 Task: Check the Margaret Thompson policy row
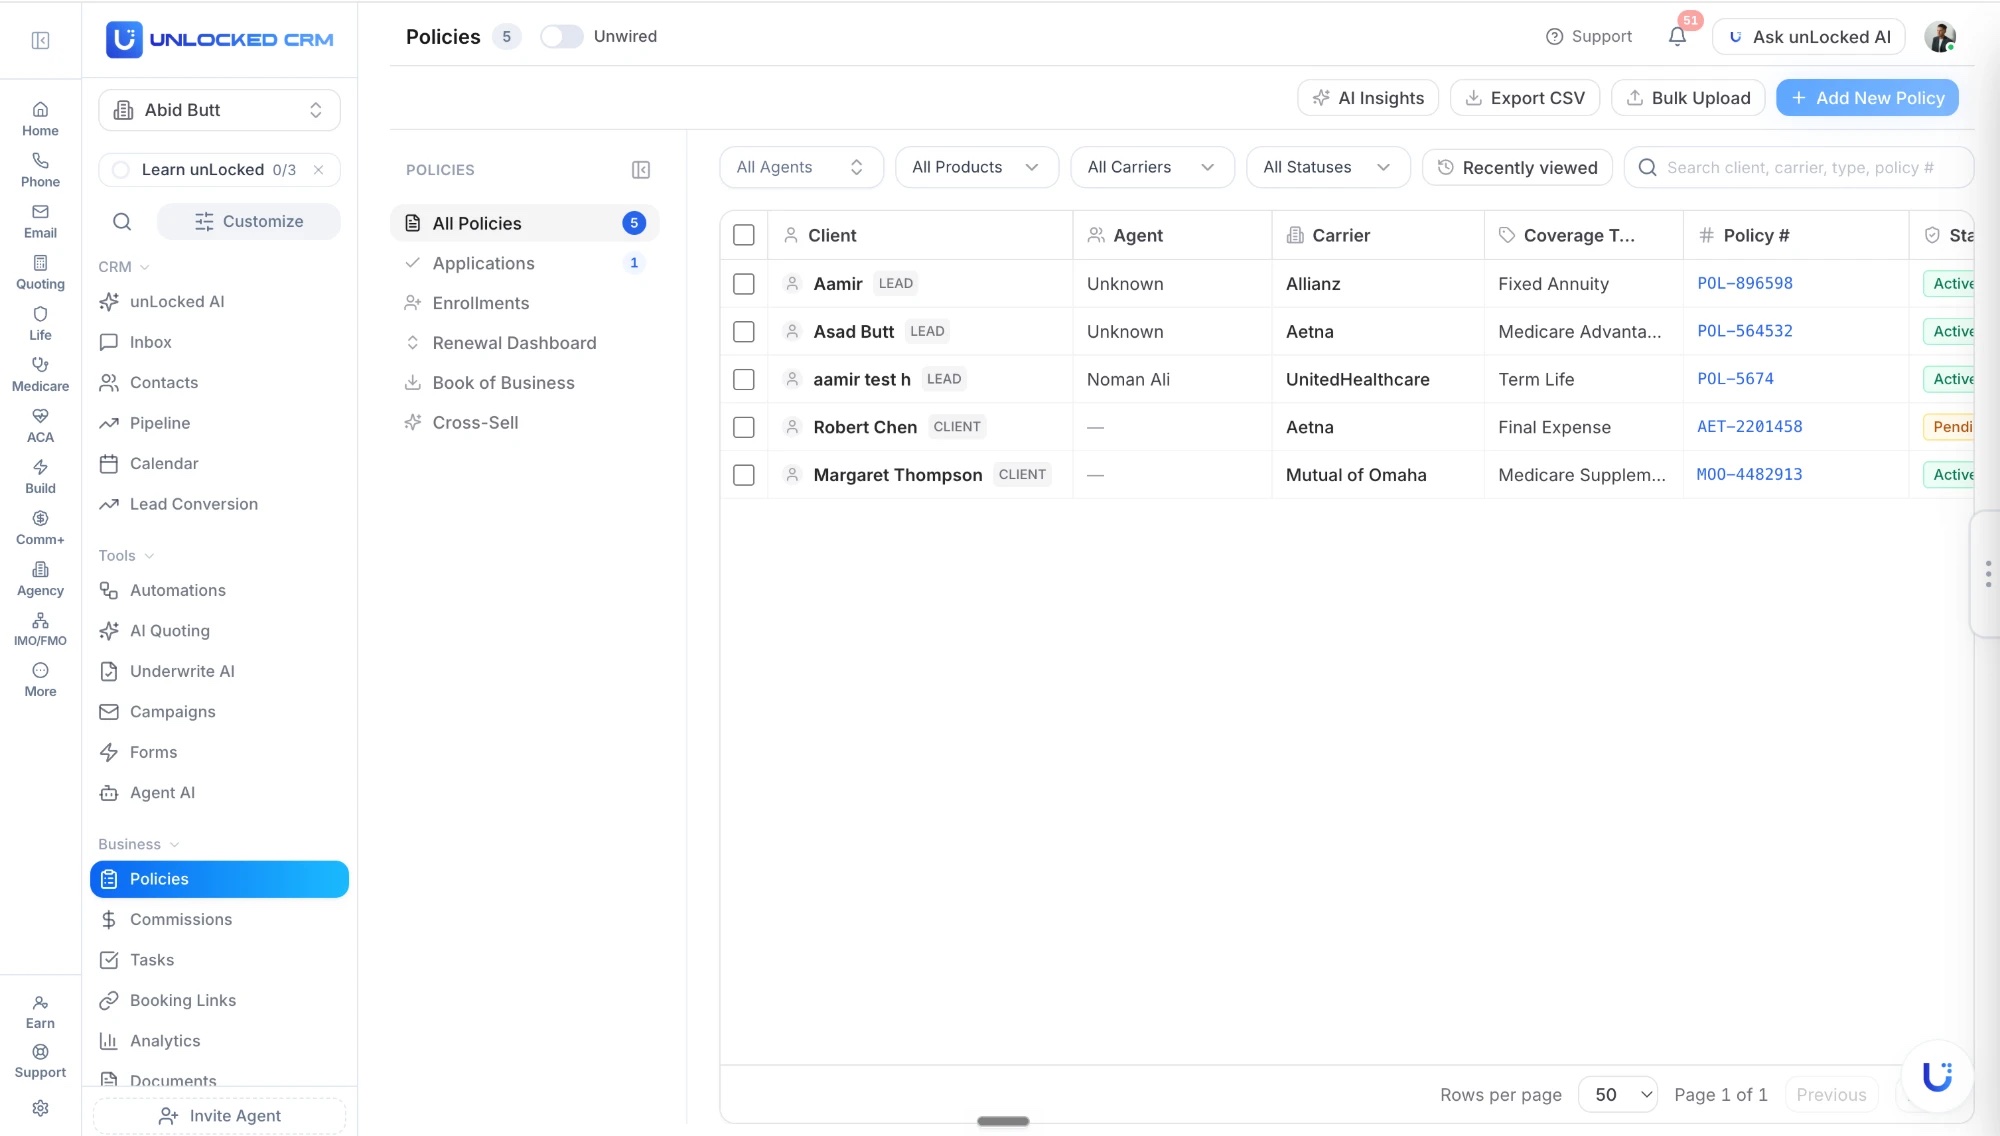click(x=743, y=475)
